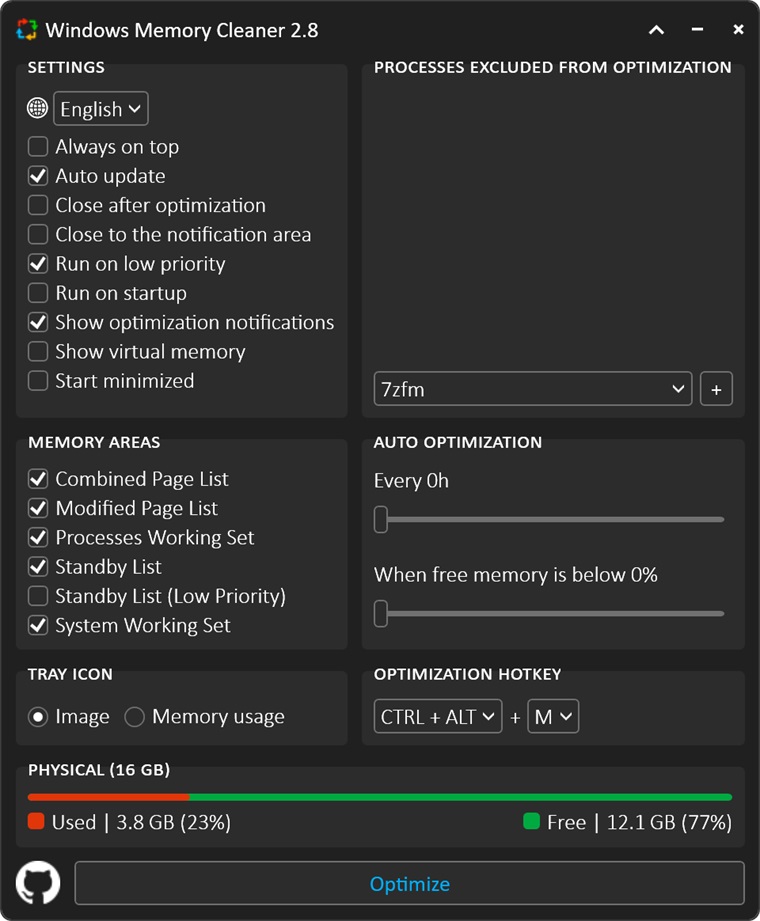Expand the 7zfm process dropdown
The width and height of the screenshot is (760, 921).
point(533,389)
